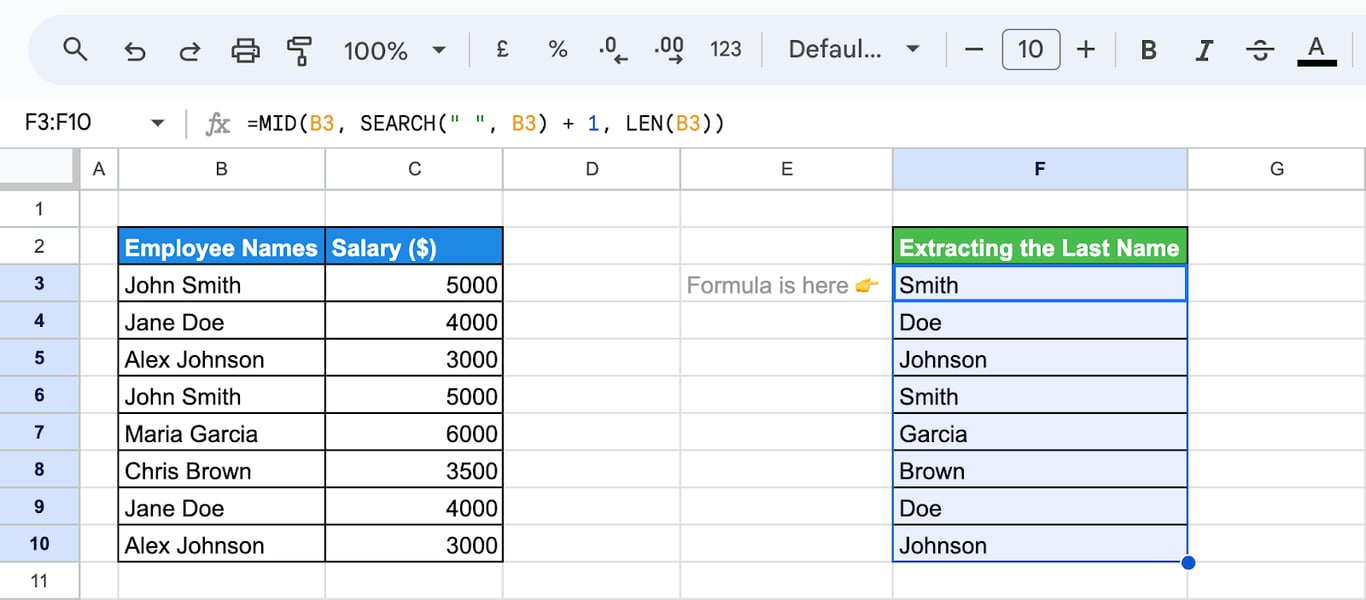Activate the paint format roller
The image size is (1366, 600).
[x=299, y=49]
